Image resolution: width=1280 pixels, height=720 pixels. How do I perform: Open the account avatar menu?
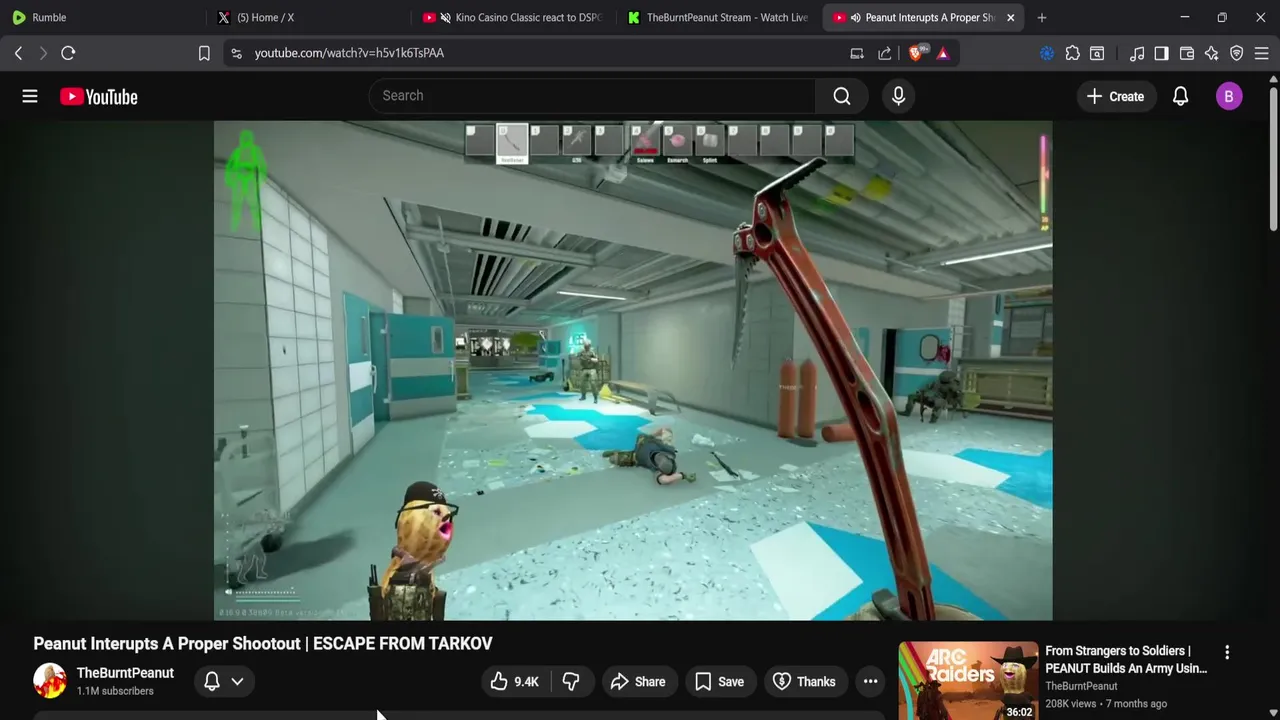(x=1229, y=96)
